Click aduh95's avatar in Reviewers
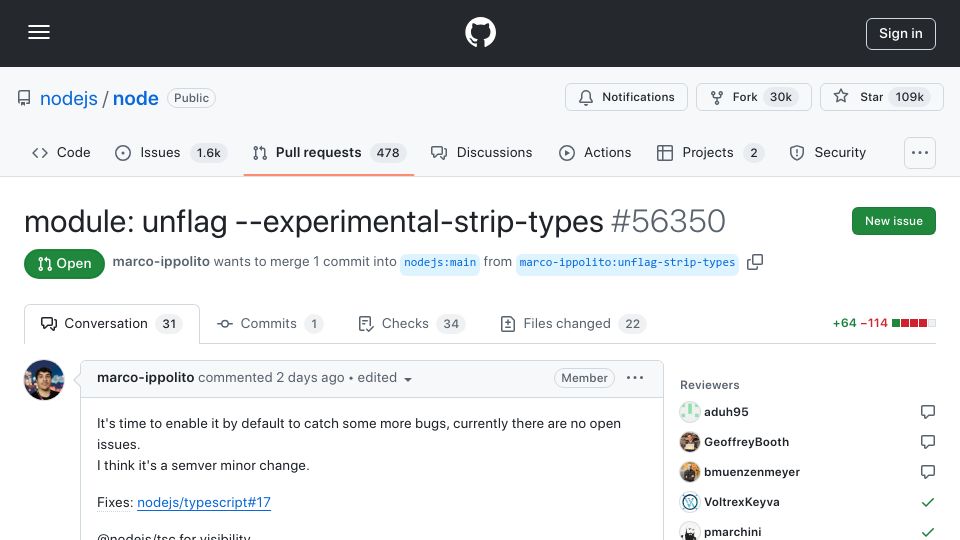Viewport: 960px width, 540px height. tap(690, 412)
